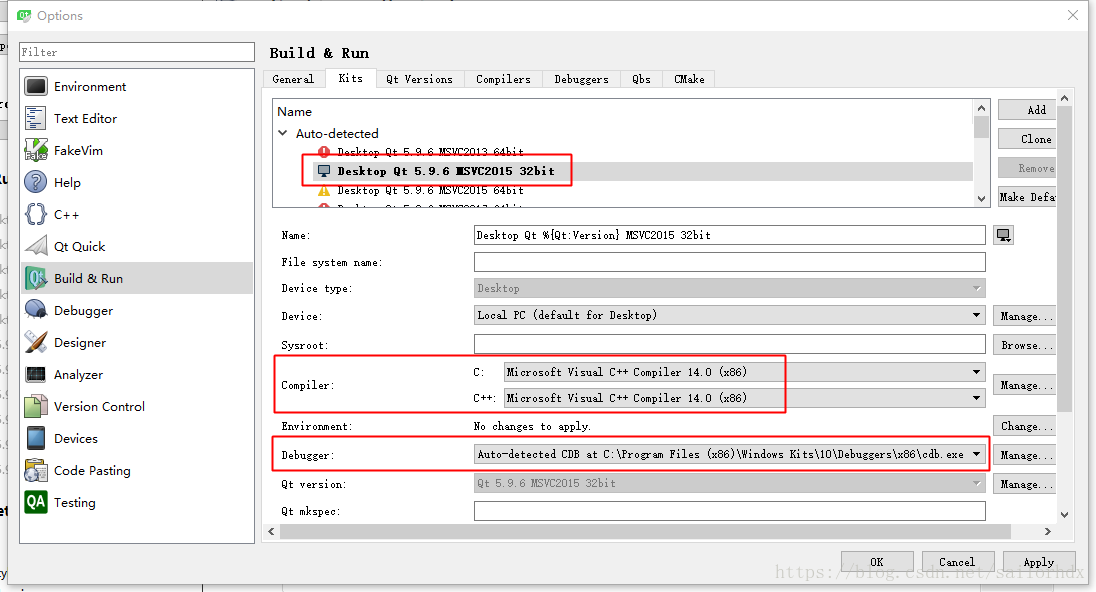Open the C++ compiler dropdown
The image size is (1096, 592).
tap(744, 398)
